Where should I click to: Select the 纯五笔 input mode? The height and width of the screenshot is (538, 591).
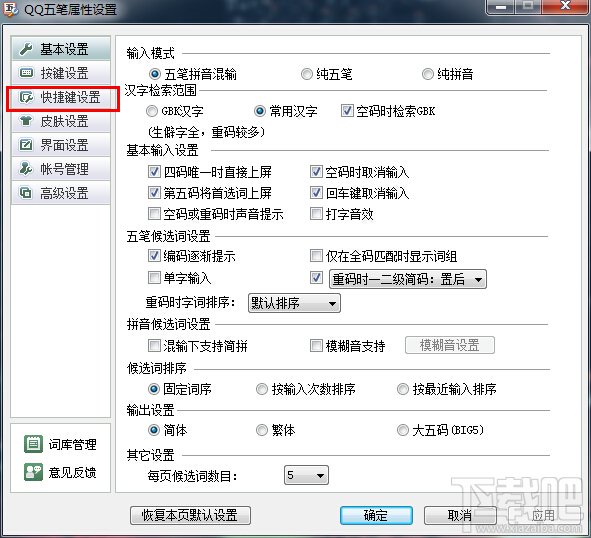coord(306,74)
